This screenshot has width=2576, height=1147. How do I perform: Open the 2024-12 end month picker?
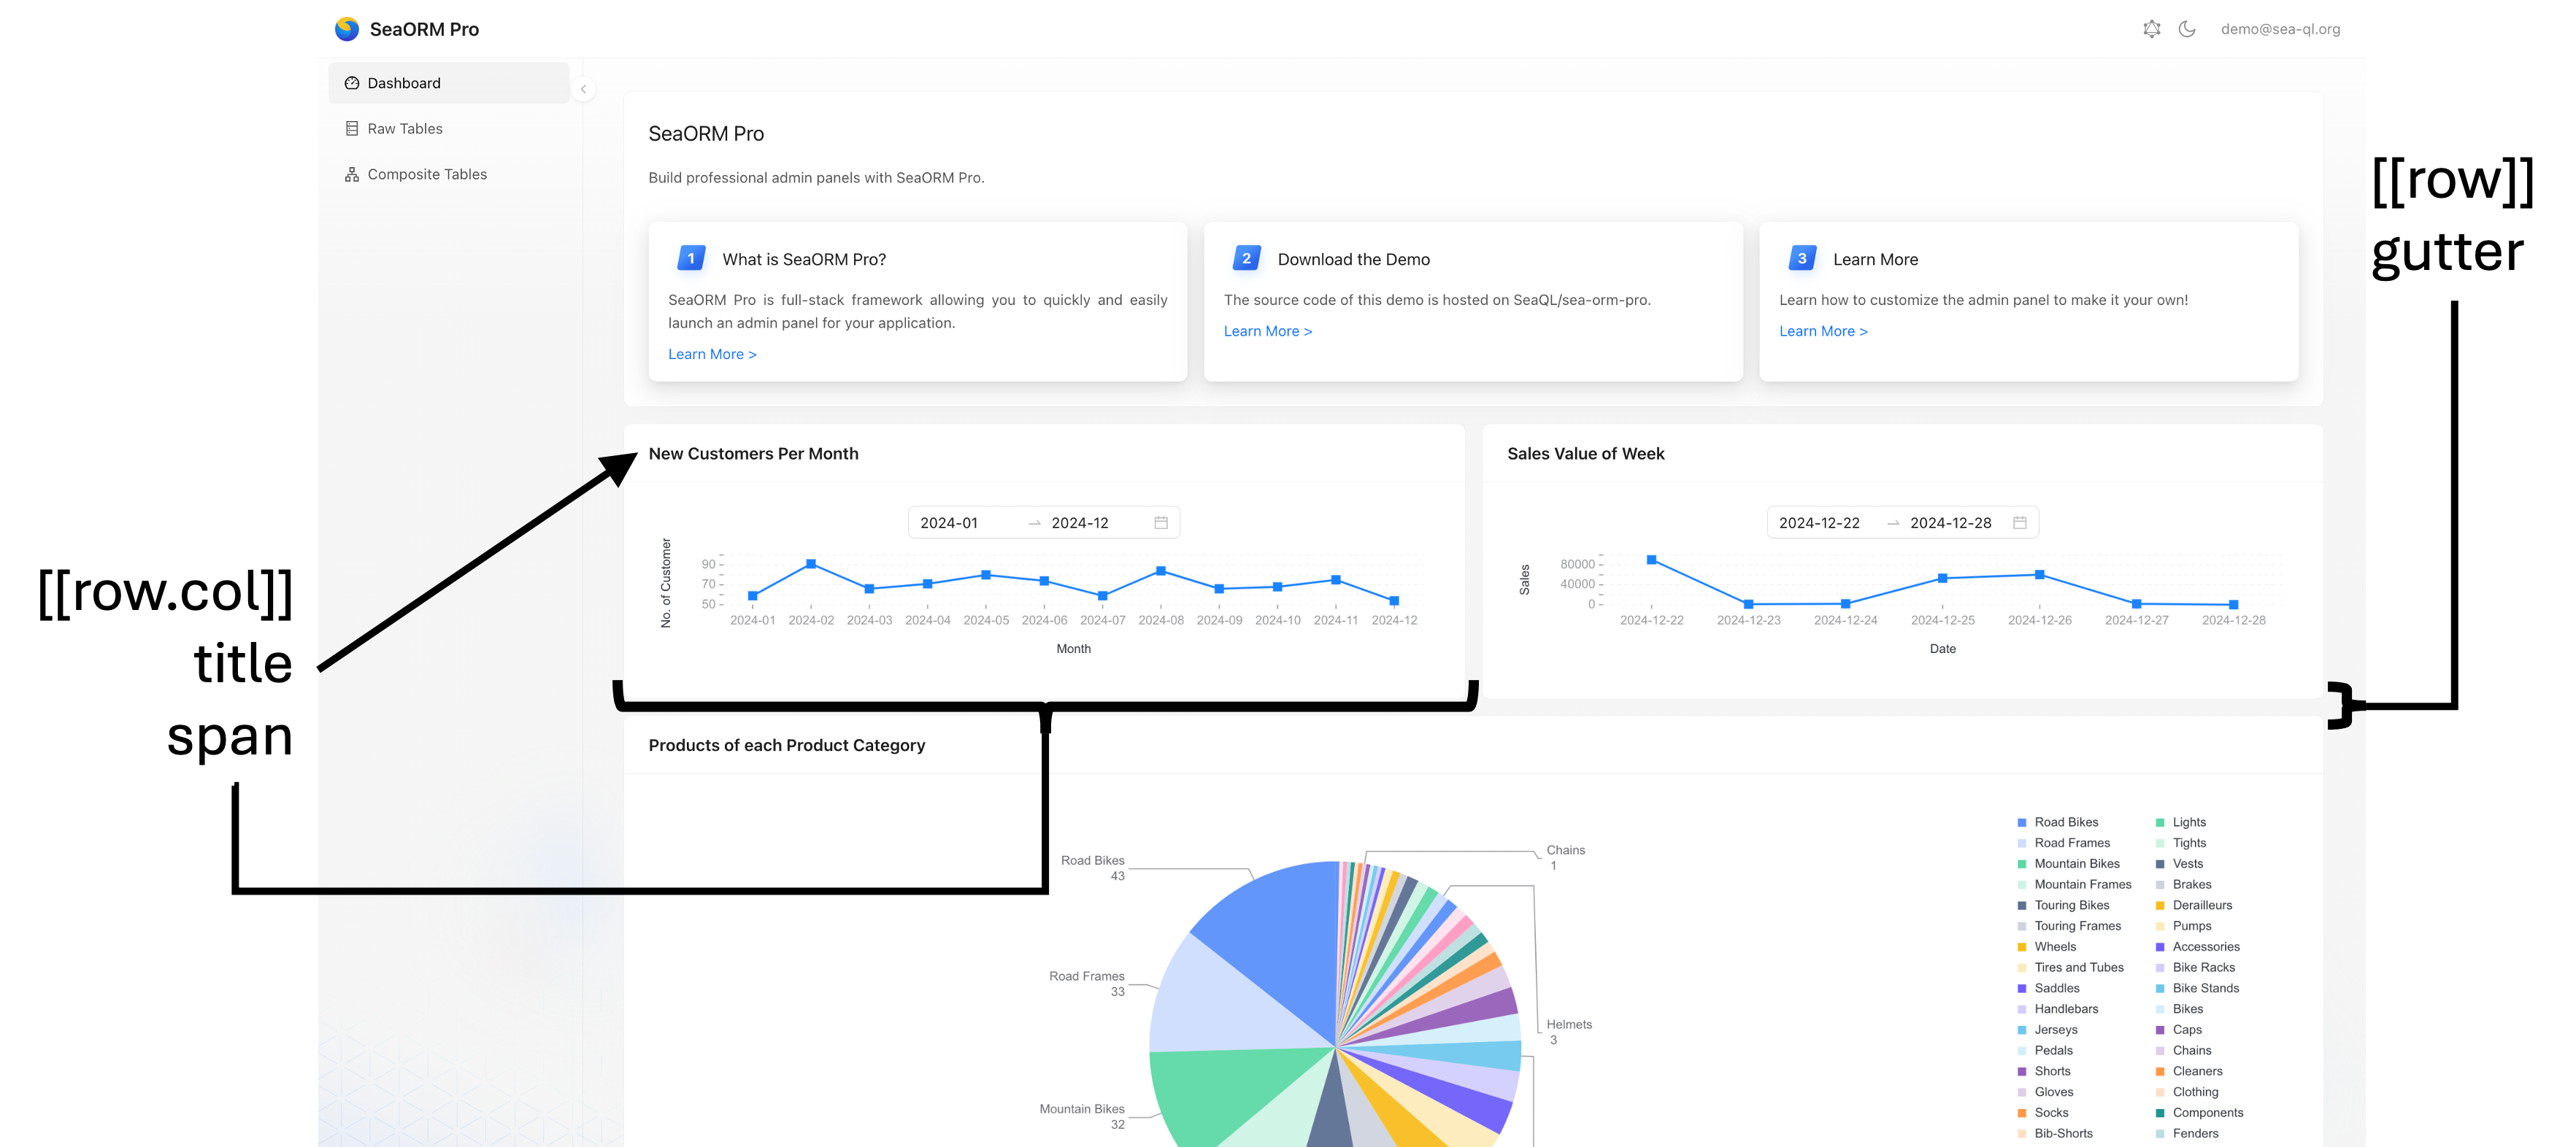[1080, 523]
